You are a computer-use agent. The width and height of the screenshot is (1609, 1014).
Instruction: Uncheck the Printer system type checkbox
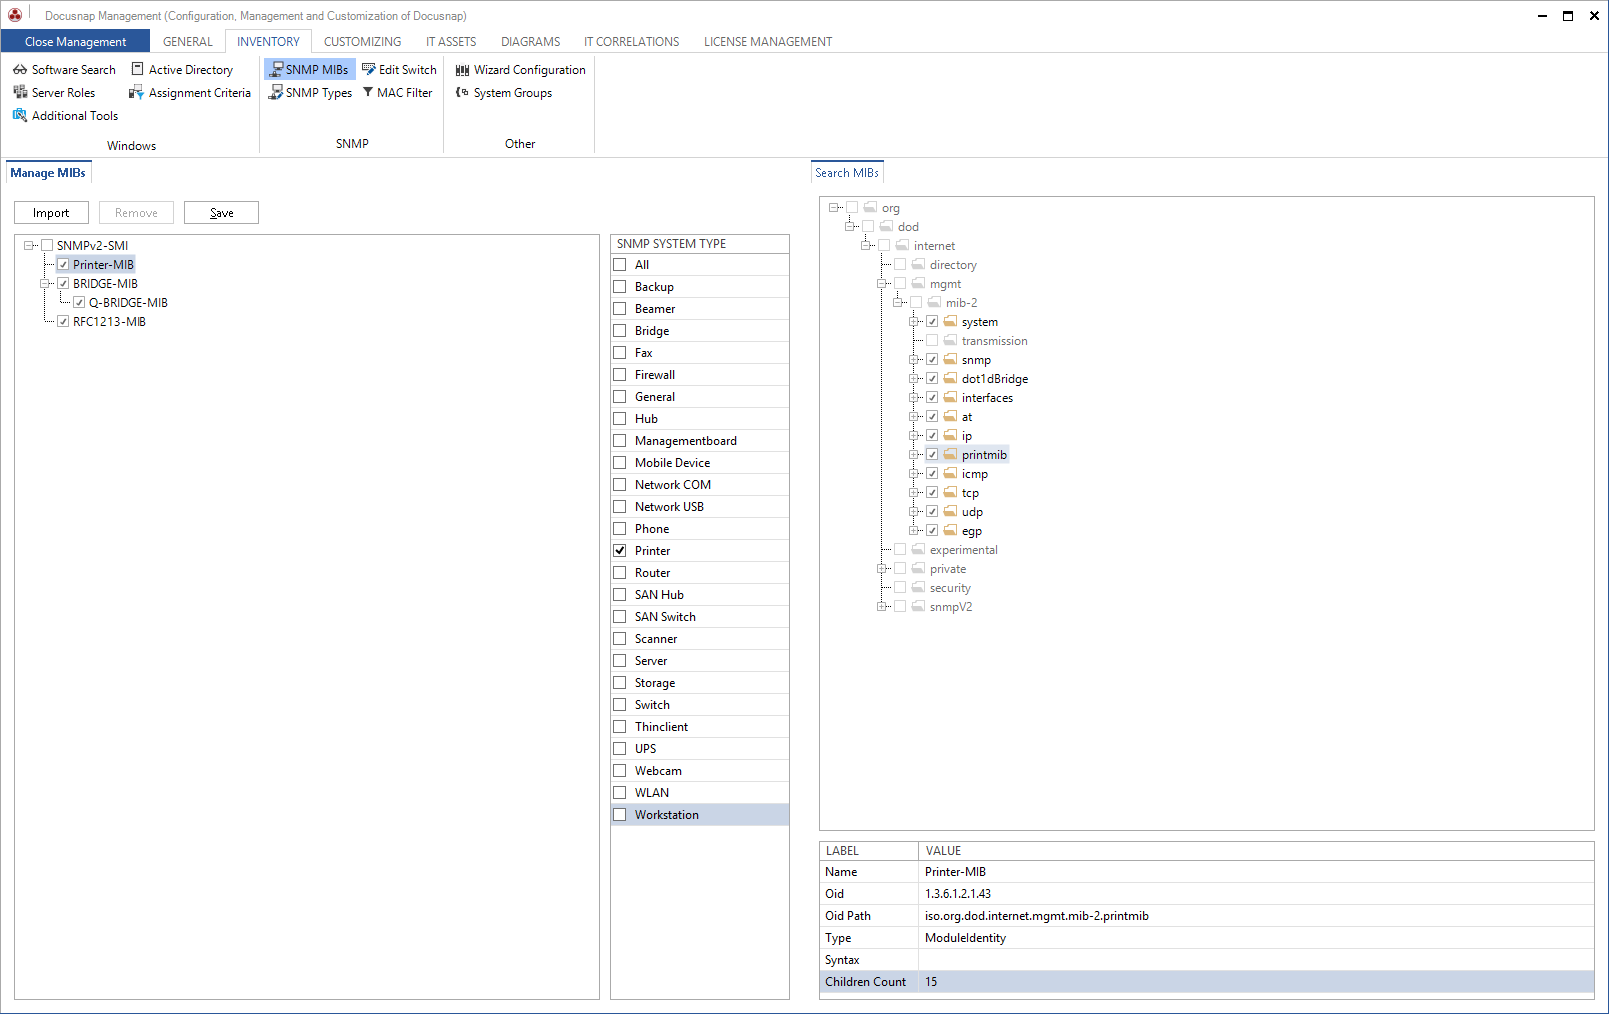tap(620, 550)
